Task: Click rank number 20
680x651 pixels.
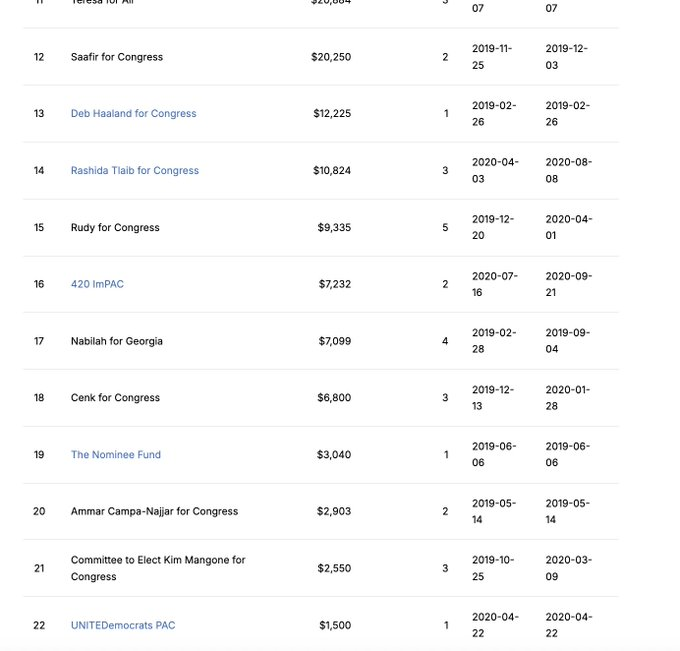Action: point(39,511)
